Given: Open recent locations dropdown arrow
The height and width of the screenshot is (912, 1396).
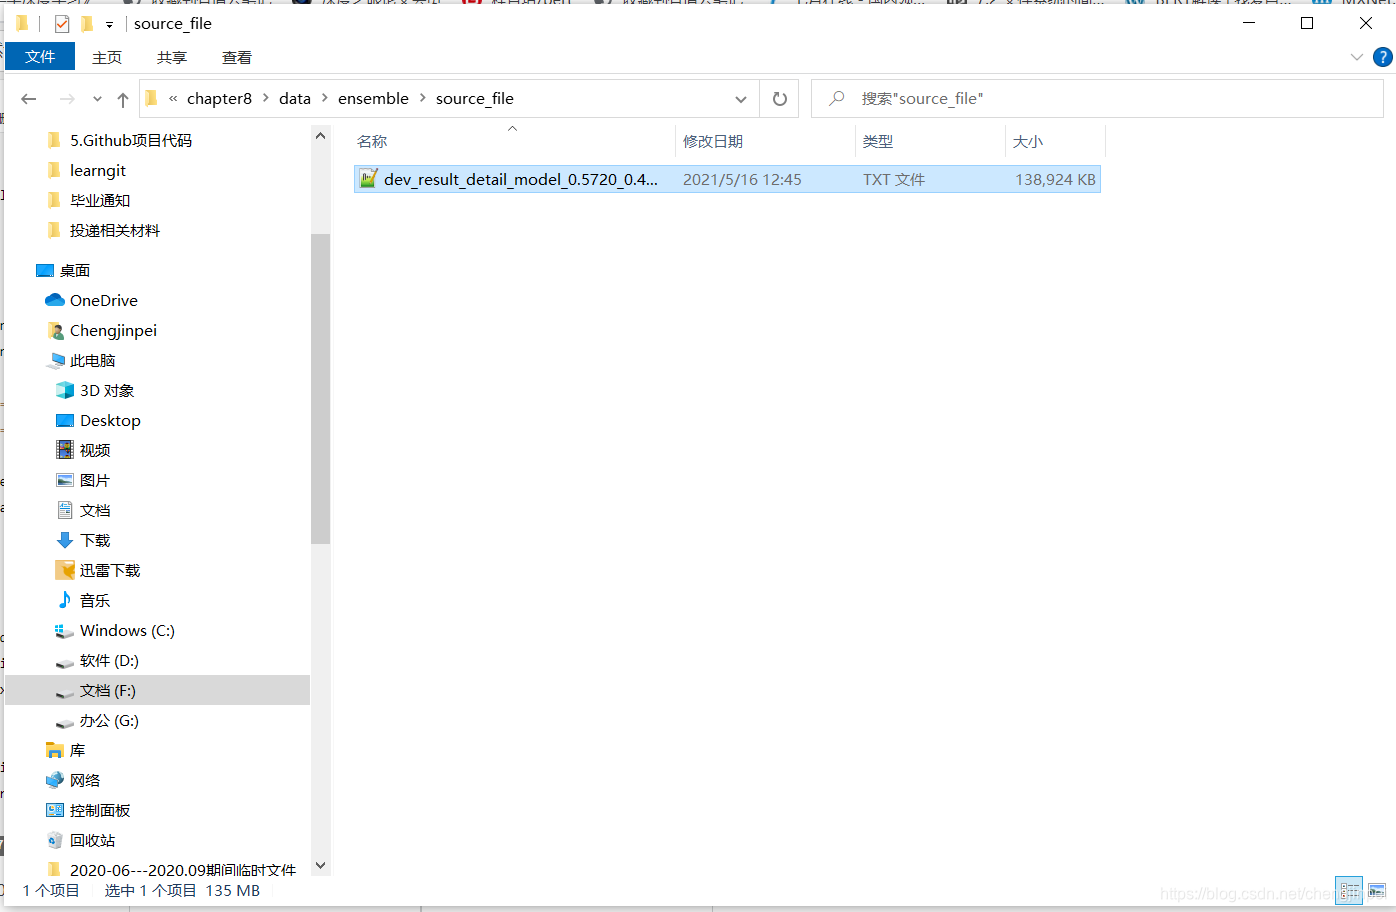Looking at the screenshot, I should 97,99.
